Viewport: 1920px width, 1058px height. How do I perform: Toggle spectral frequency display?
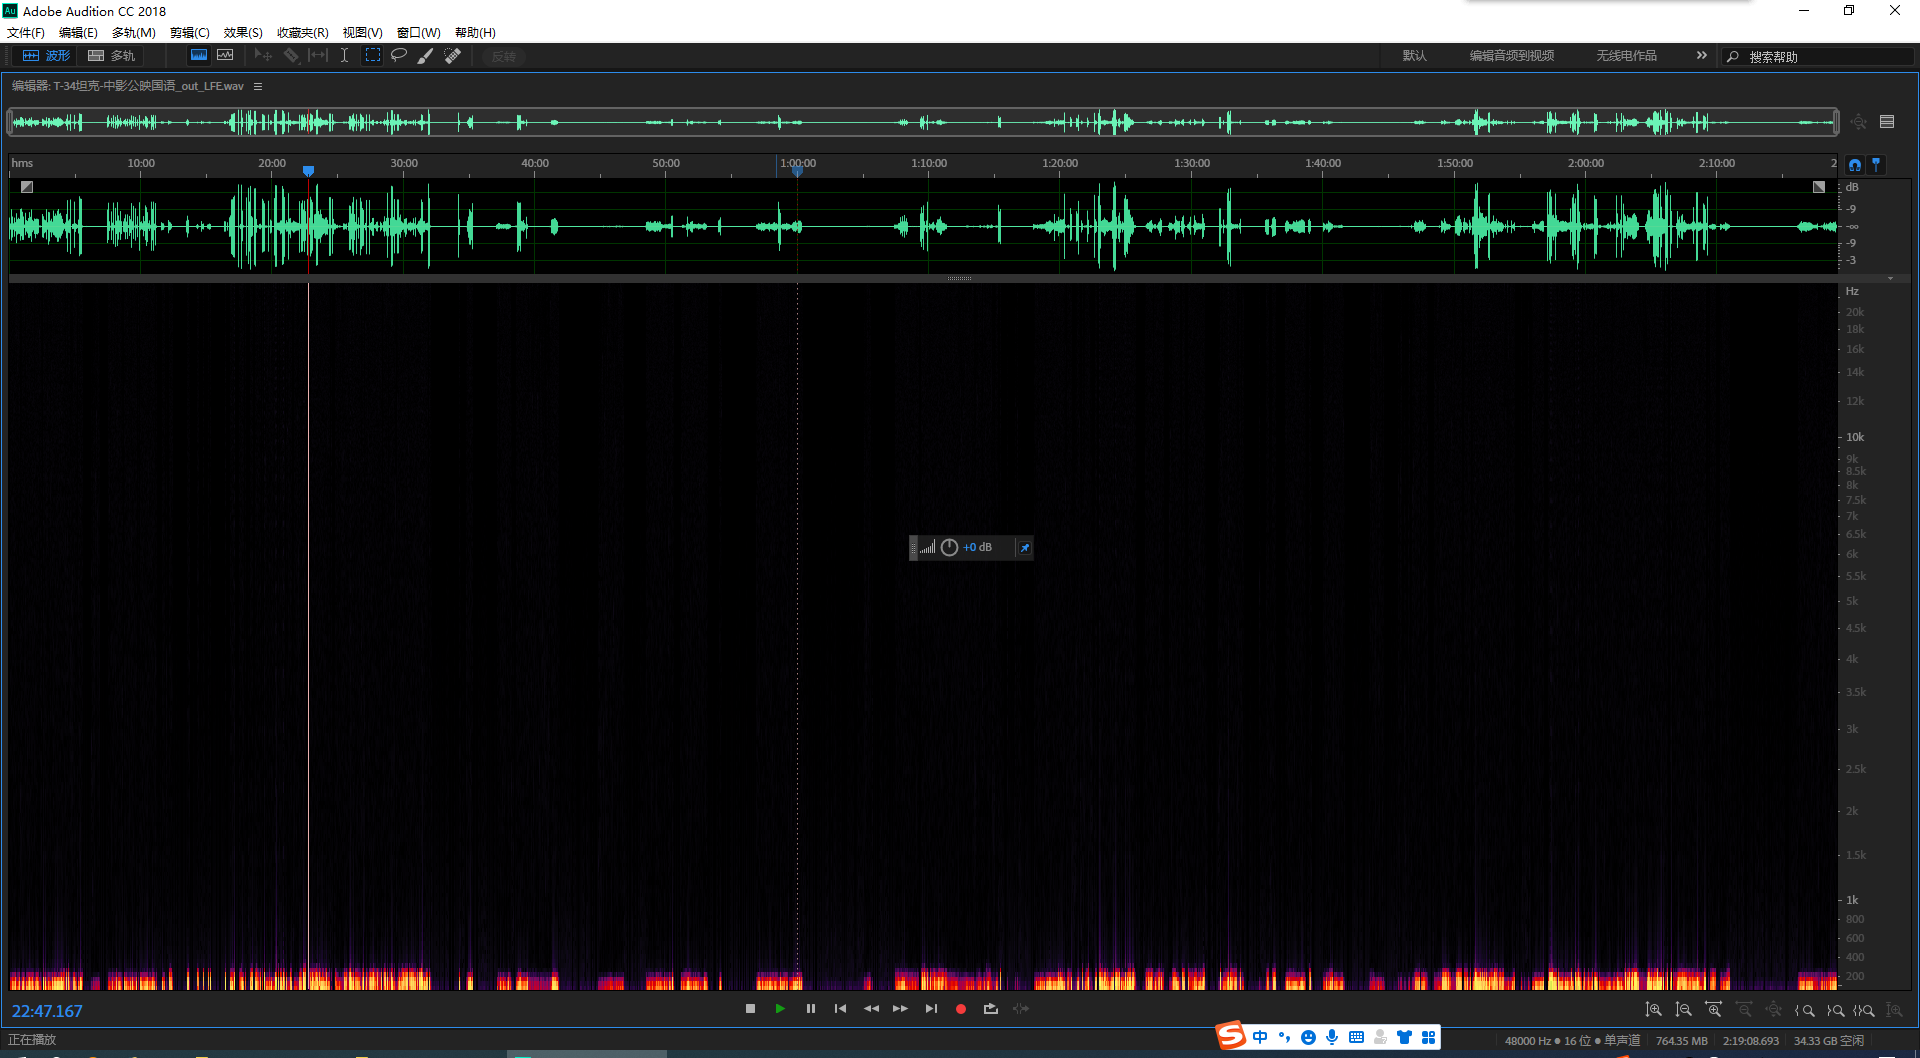click(199, 56)
